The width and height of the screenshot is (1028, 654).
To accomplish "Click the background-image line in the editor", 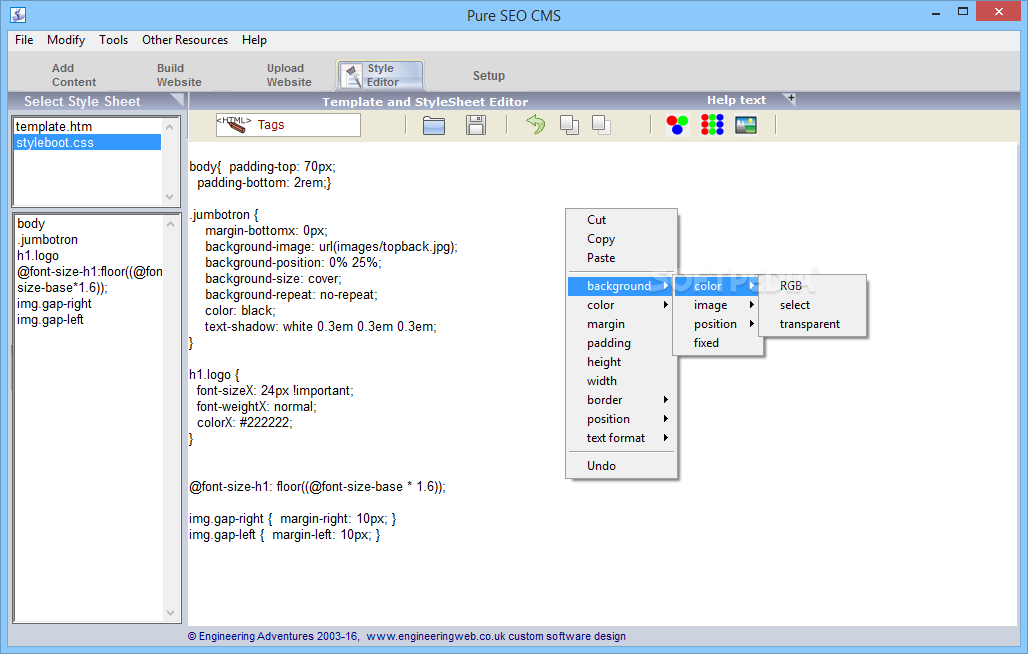I will (331, 246).
